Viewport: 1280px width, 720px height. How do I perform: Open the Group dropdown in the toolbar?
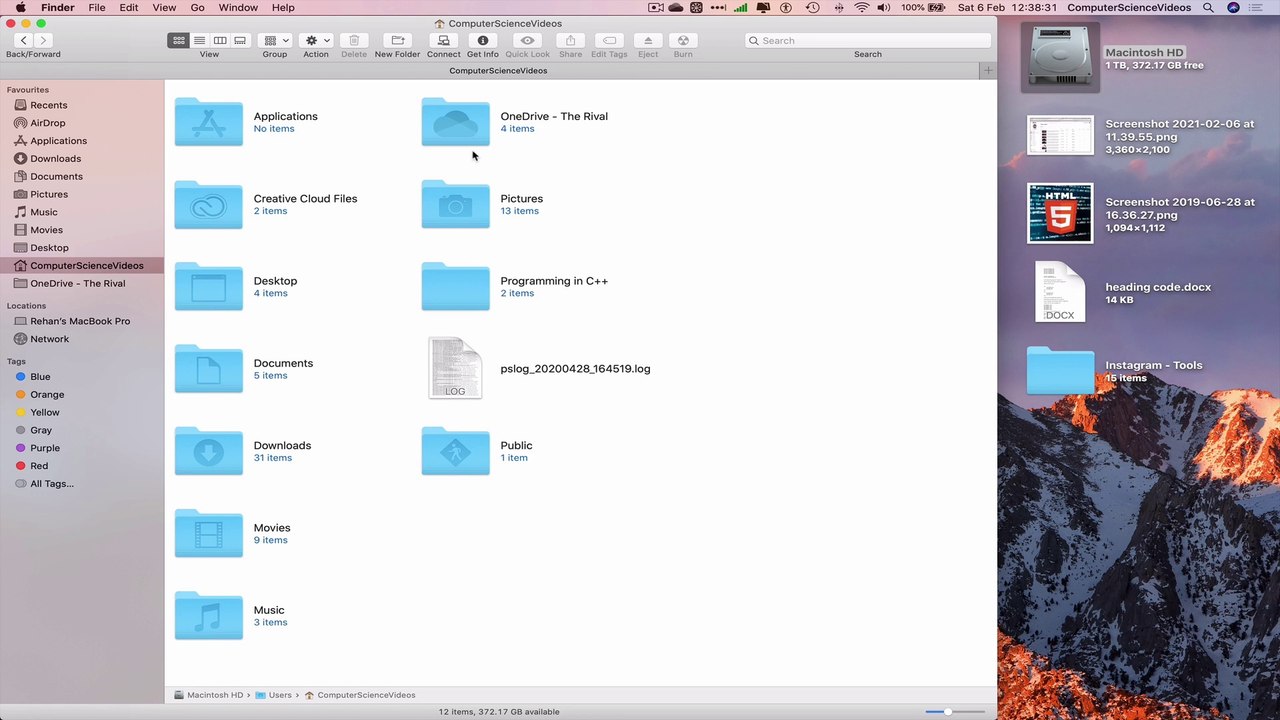click(x=275, y=40)
